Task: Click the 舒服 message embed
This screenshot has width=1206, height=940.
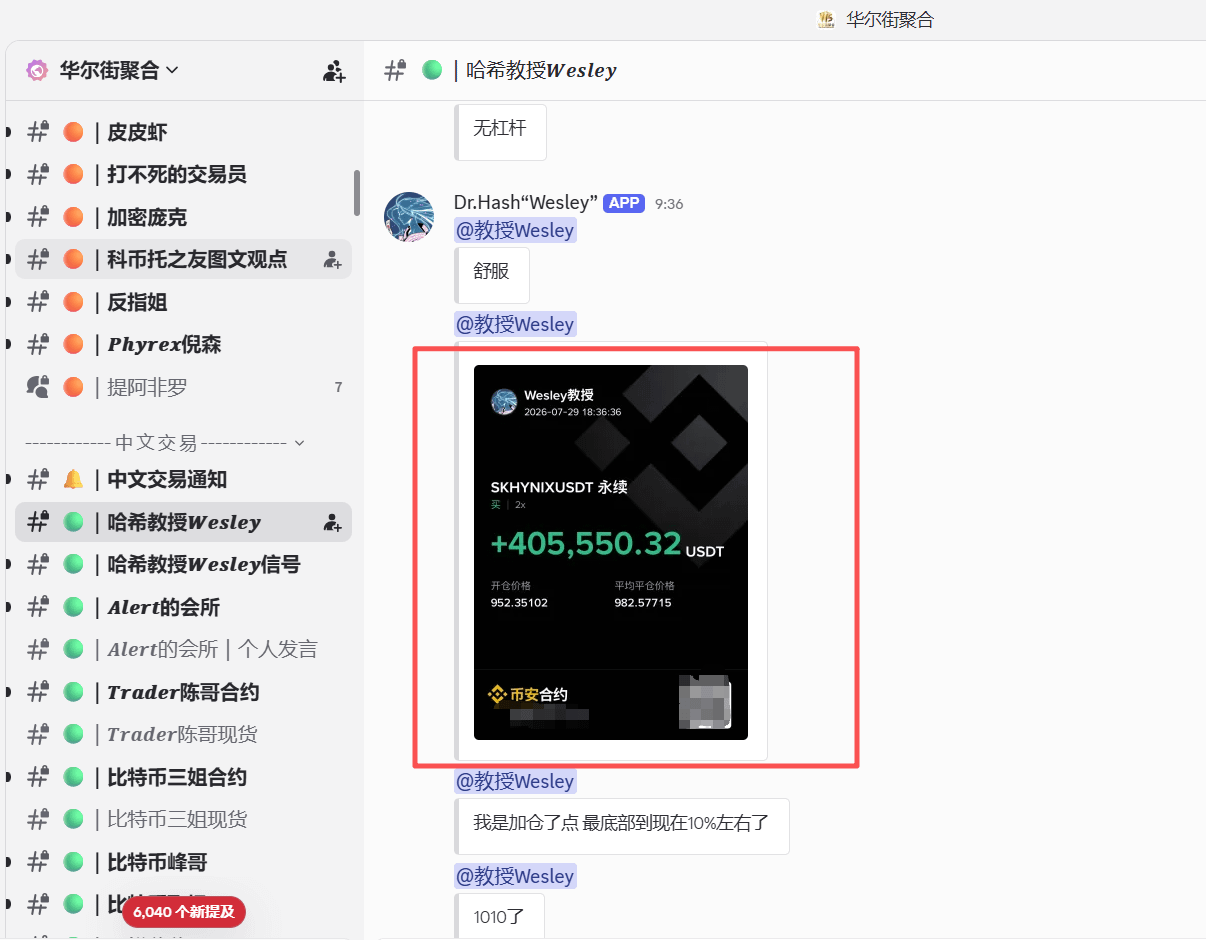Action: click(492, 275)
